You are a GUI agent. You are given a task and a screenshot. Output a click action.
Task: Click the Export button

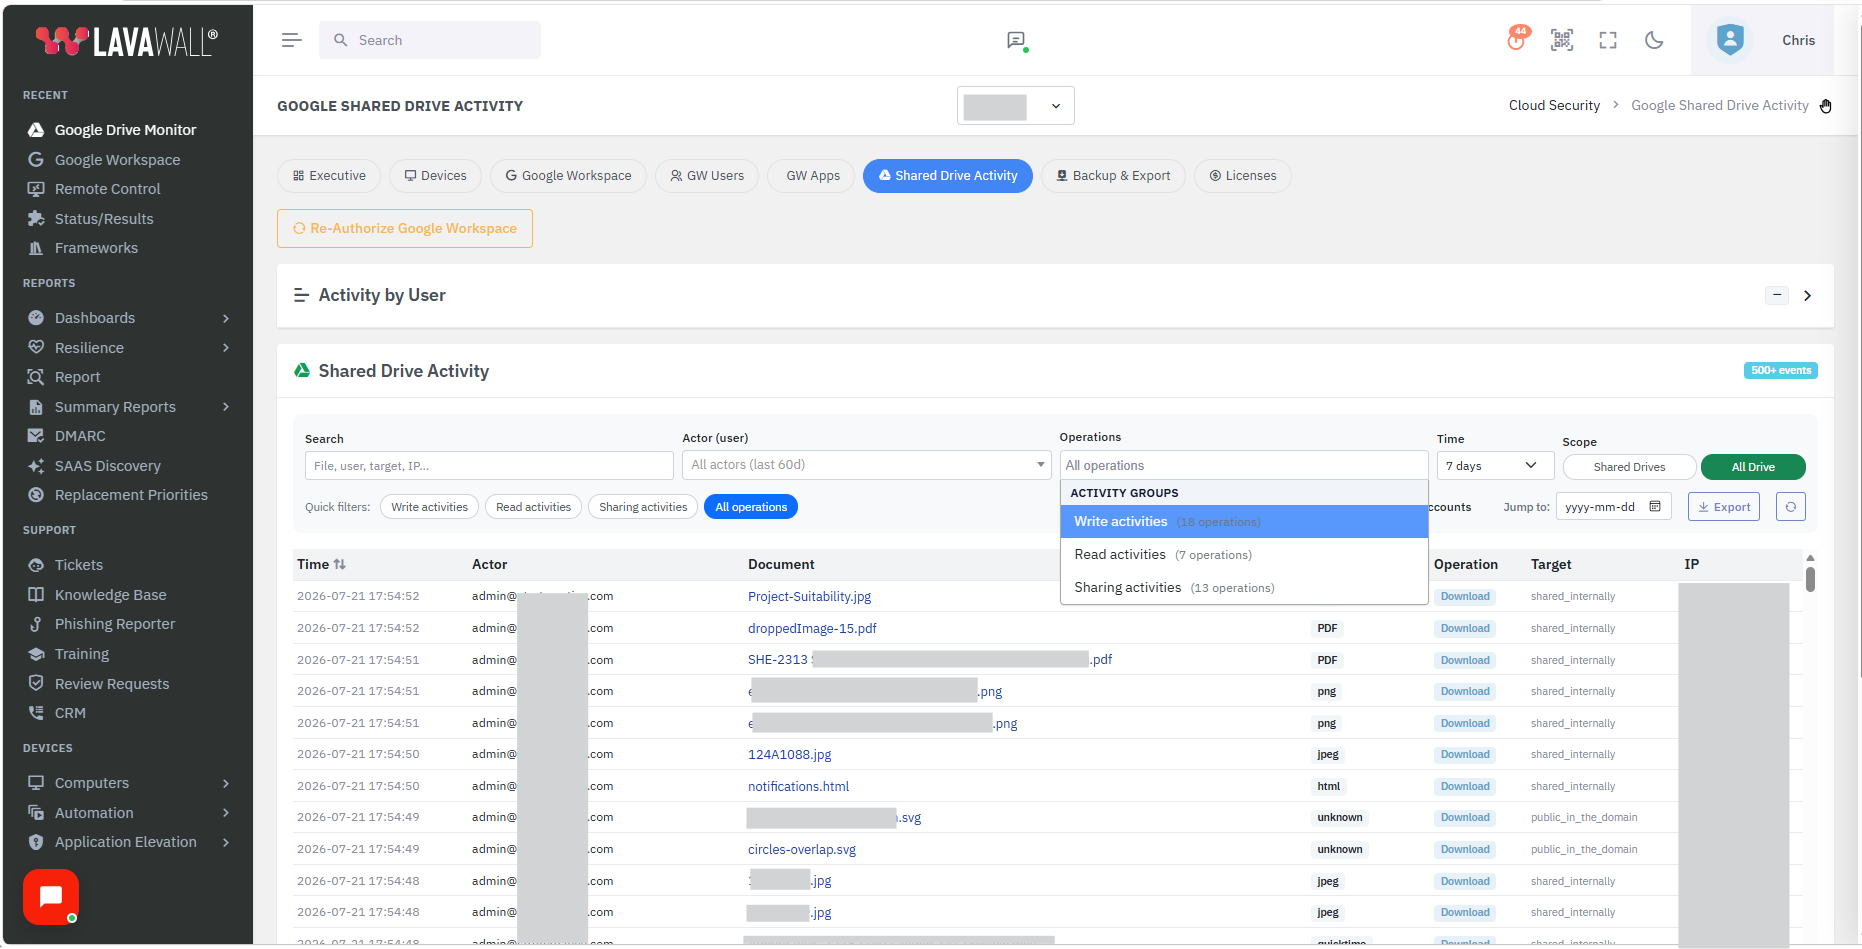click(x=1724, y=507)
